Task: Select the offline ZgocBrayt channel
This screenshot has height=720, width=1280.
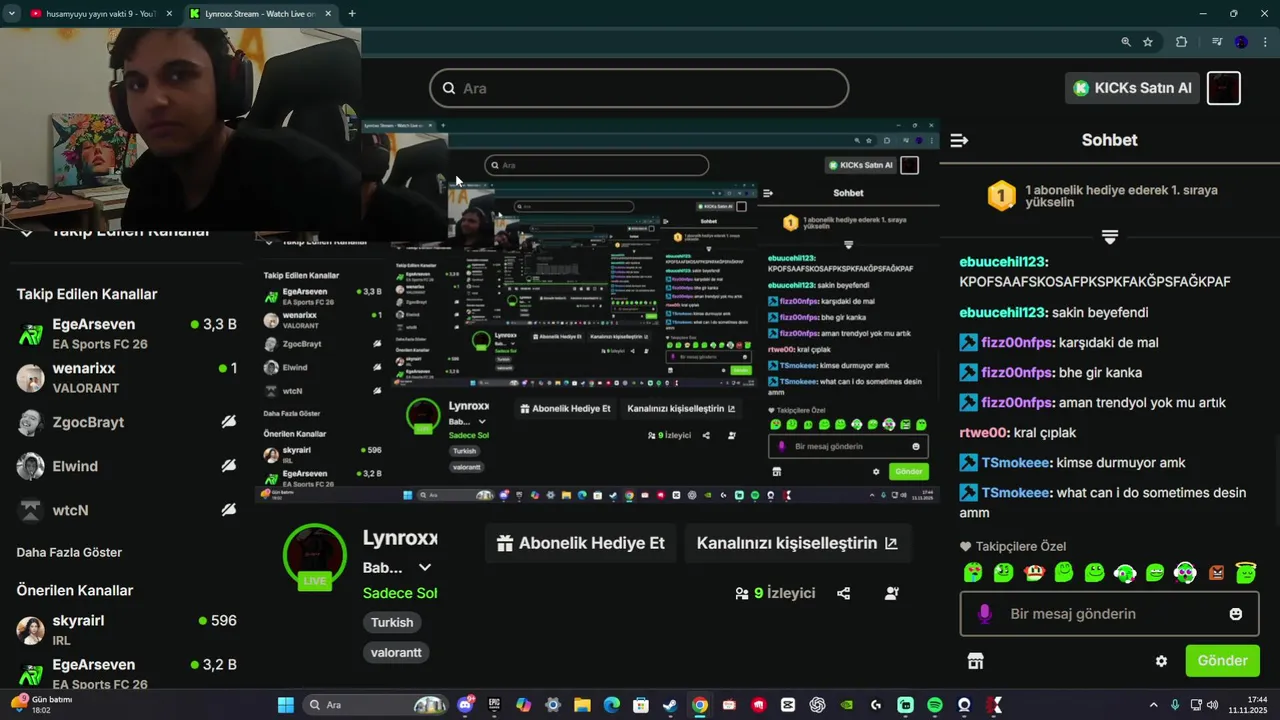Action: click(x=126, y=422)
